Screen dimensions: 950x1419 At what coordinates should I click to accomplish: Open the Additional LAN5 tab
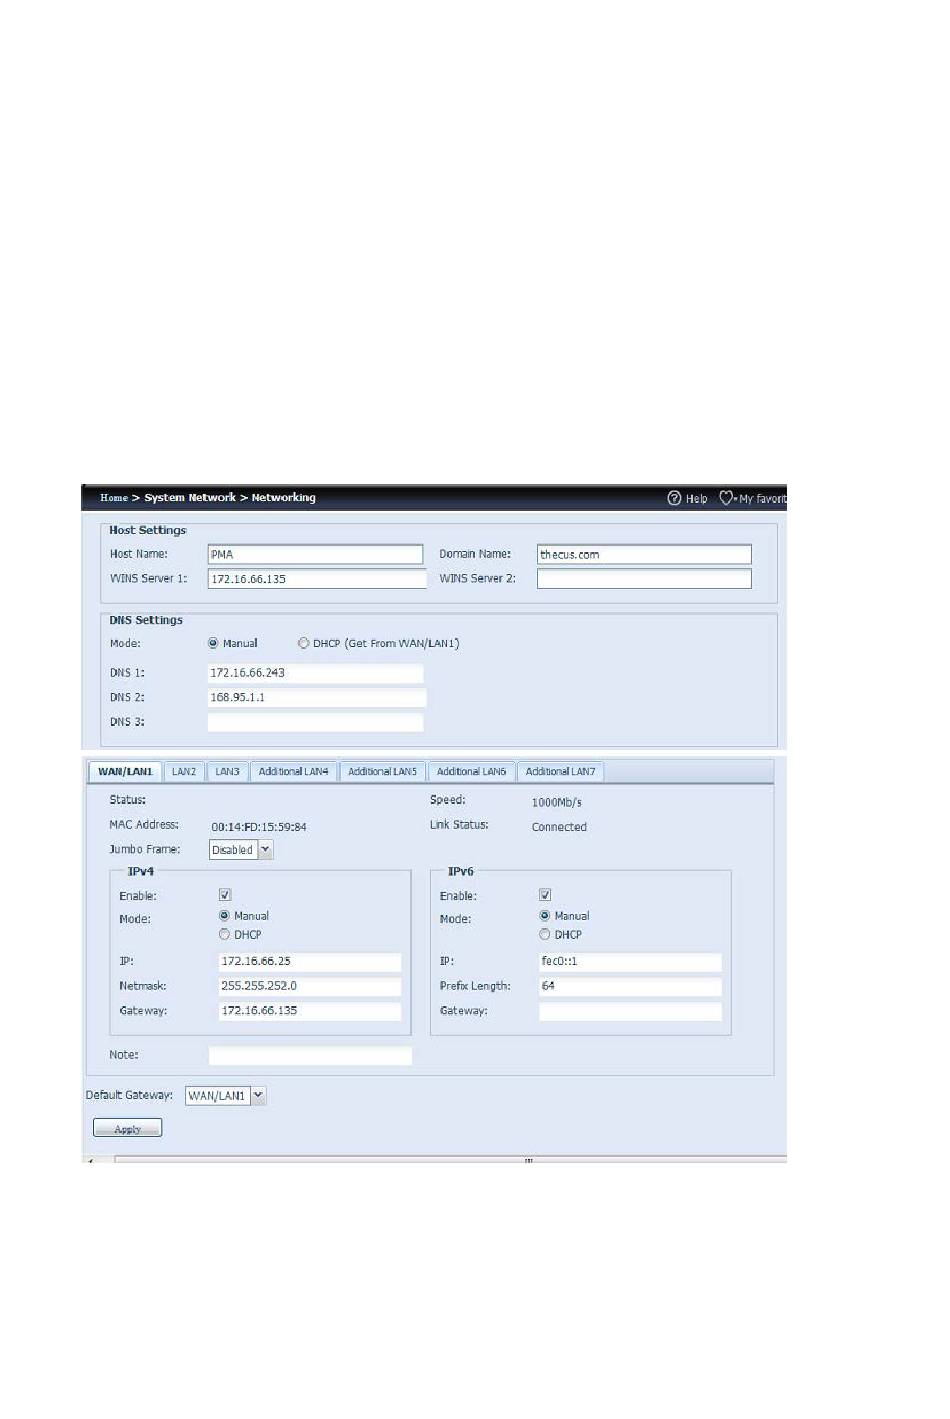[x=382, y=772]
